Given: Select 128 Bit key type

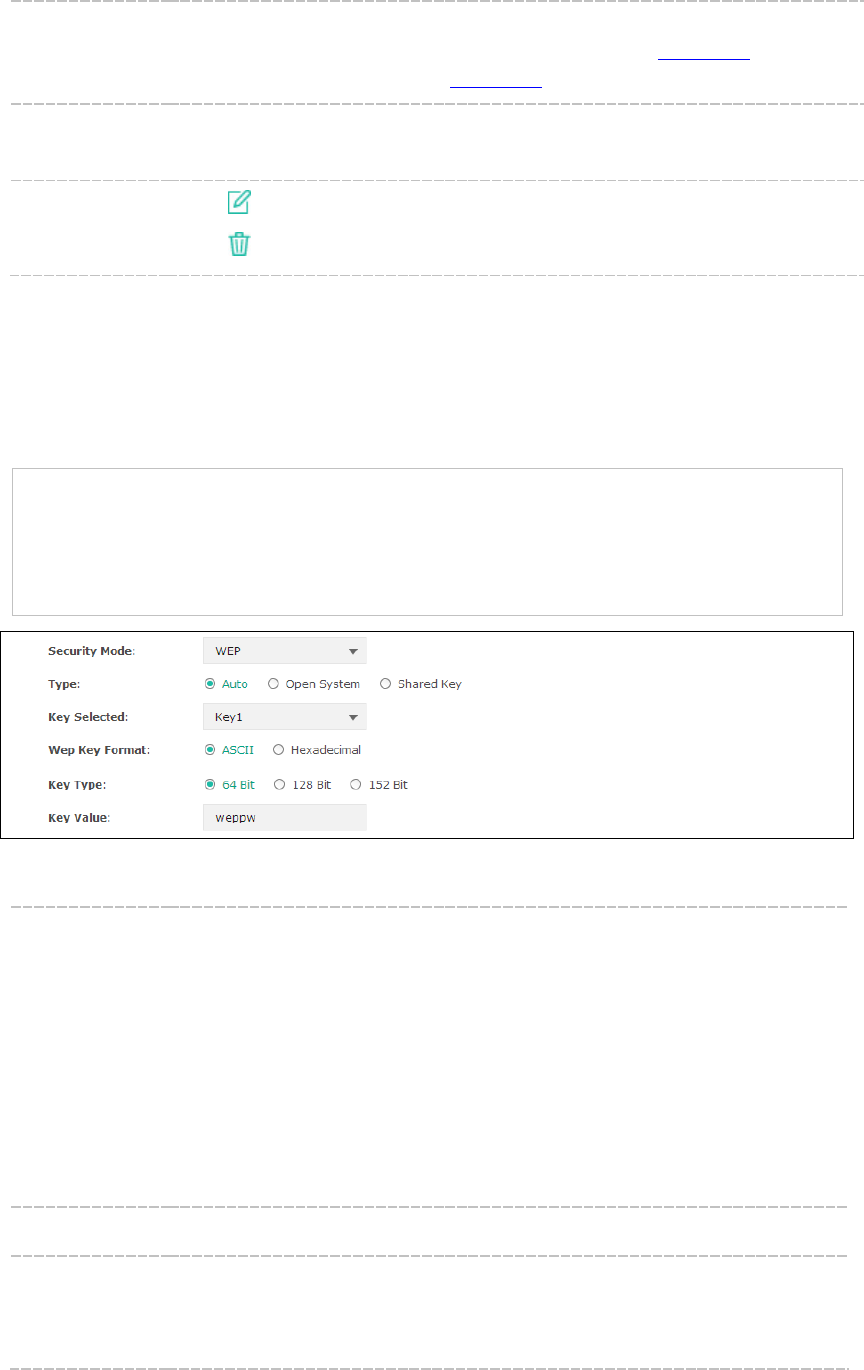Looking at the screenshot, I should pyautogui.click(x=279, y=785).
